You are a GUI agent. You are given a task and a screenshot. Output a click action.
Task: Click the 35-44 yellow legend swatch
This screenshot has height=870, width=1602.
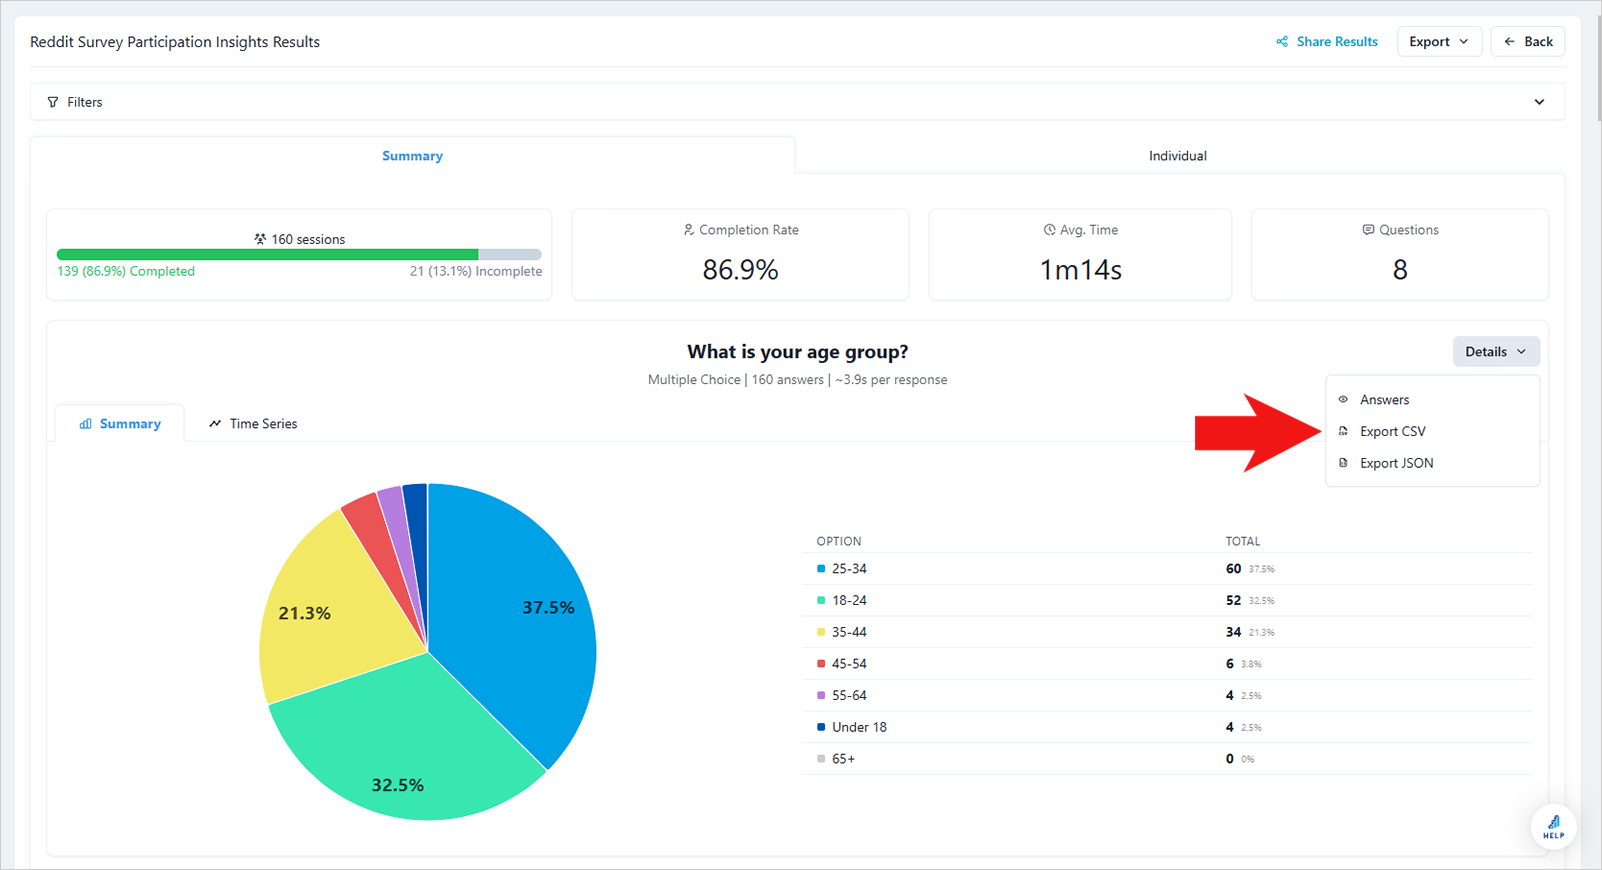coord(821,632)
